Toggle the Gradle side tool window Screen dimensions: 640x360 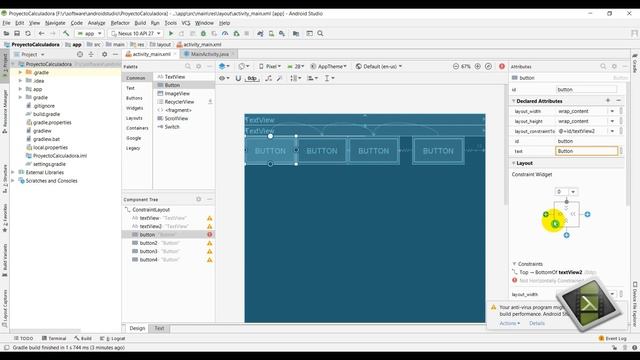click(635, 63)
